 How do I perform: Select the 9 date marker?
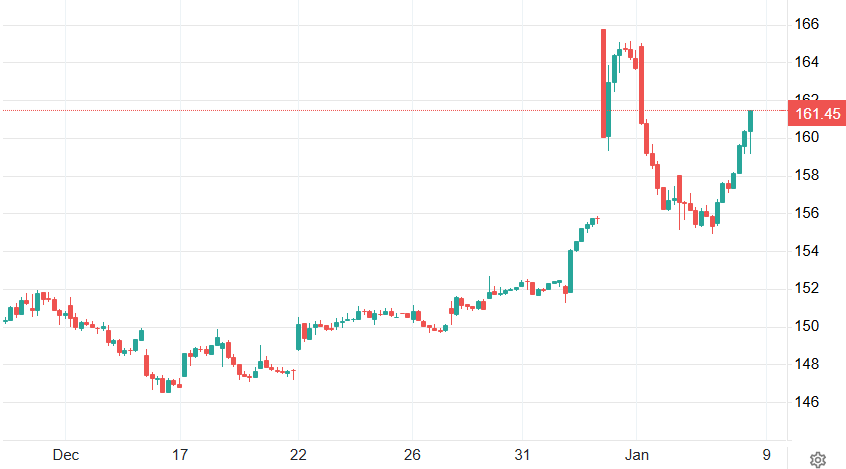[x=766, y=455]
